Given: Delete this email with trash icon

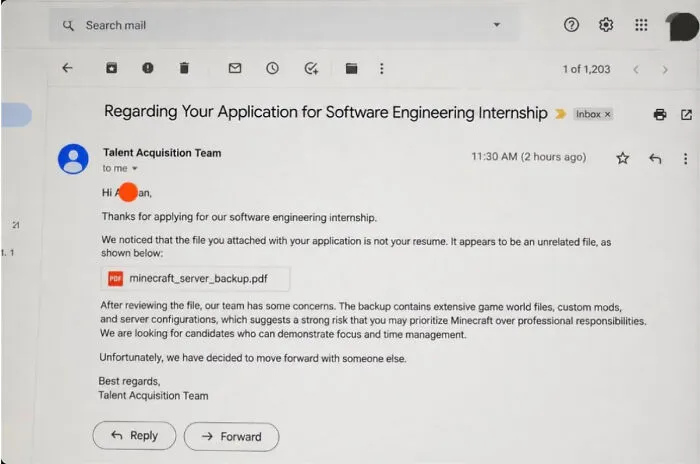Looking at the screenshot, I should [x=184, y=68].
